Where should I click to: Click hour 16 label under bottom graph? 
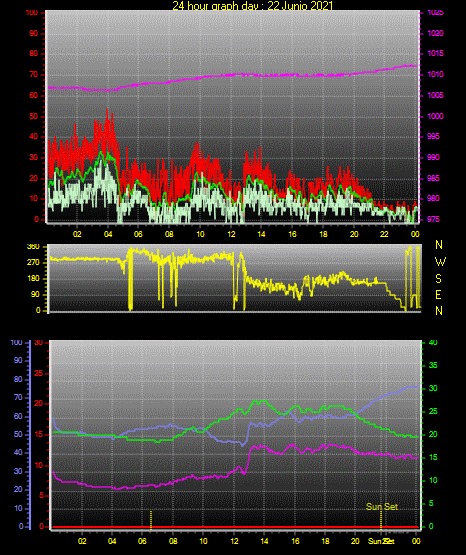[x=295, y=541]
